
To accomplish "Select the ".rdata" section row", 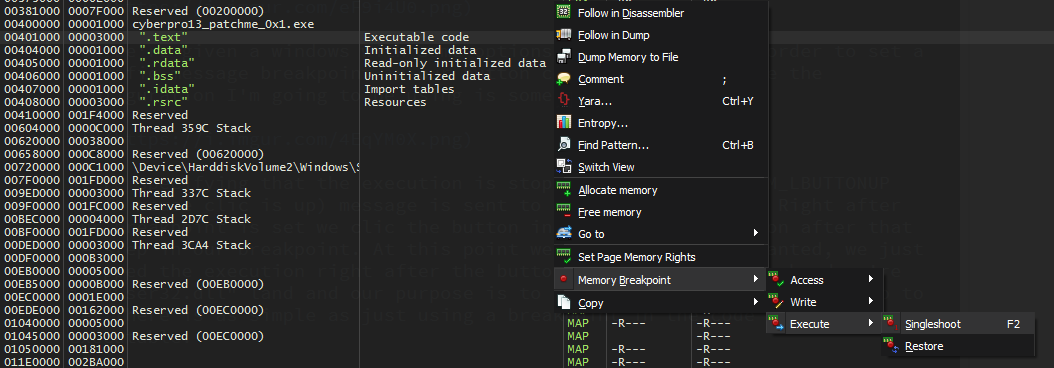I will pyautogui.click(x=167, y=63).
